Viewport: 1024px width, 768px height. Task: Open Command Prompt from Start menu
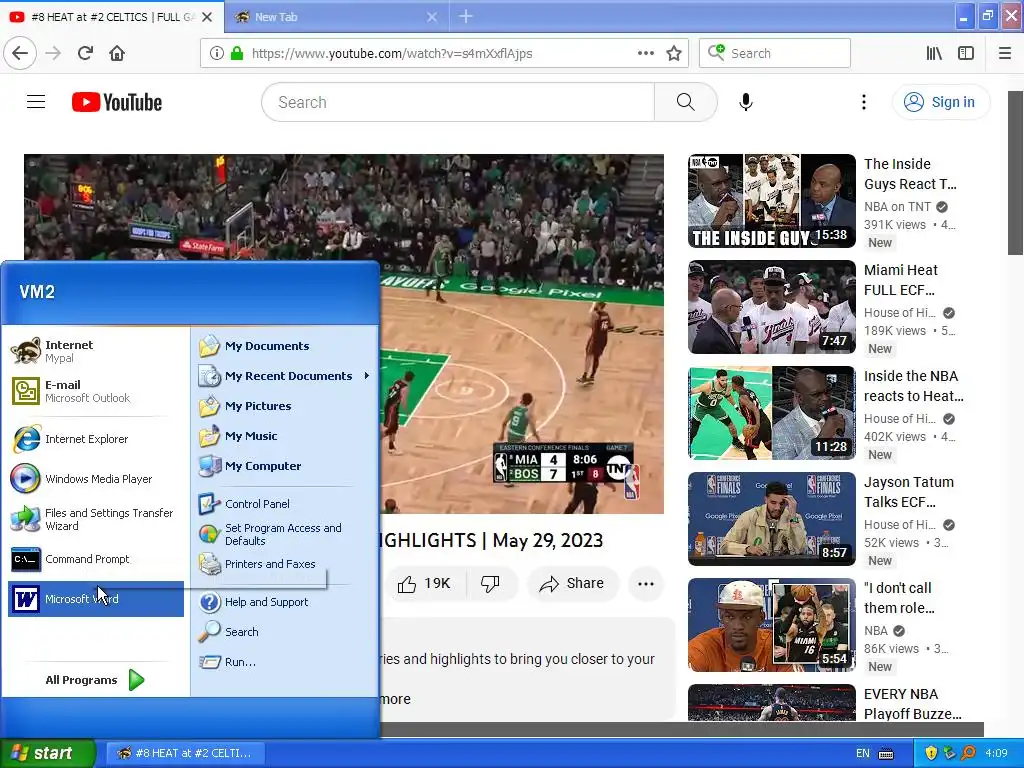tap(96, 559)
